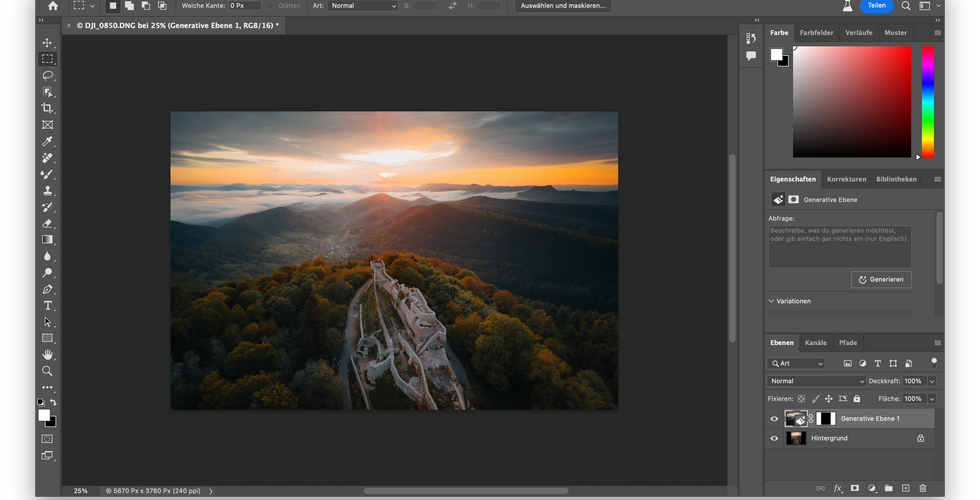Select the Blur tool
The image size is (980, 500).
click(47, 256)
